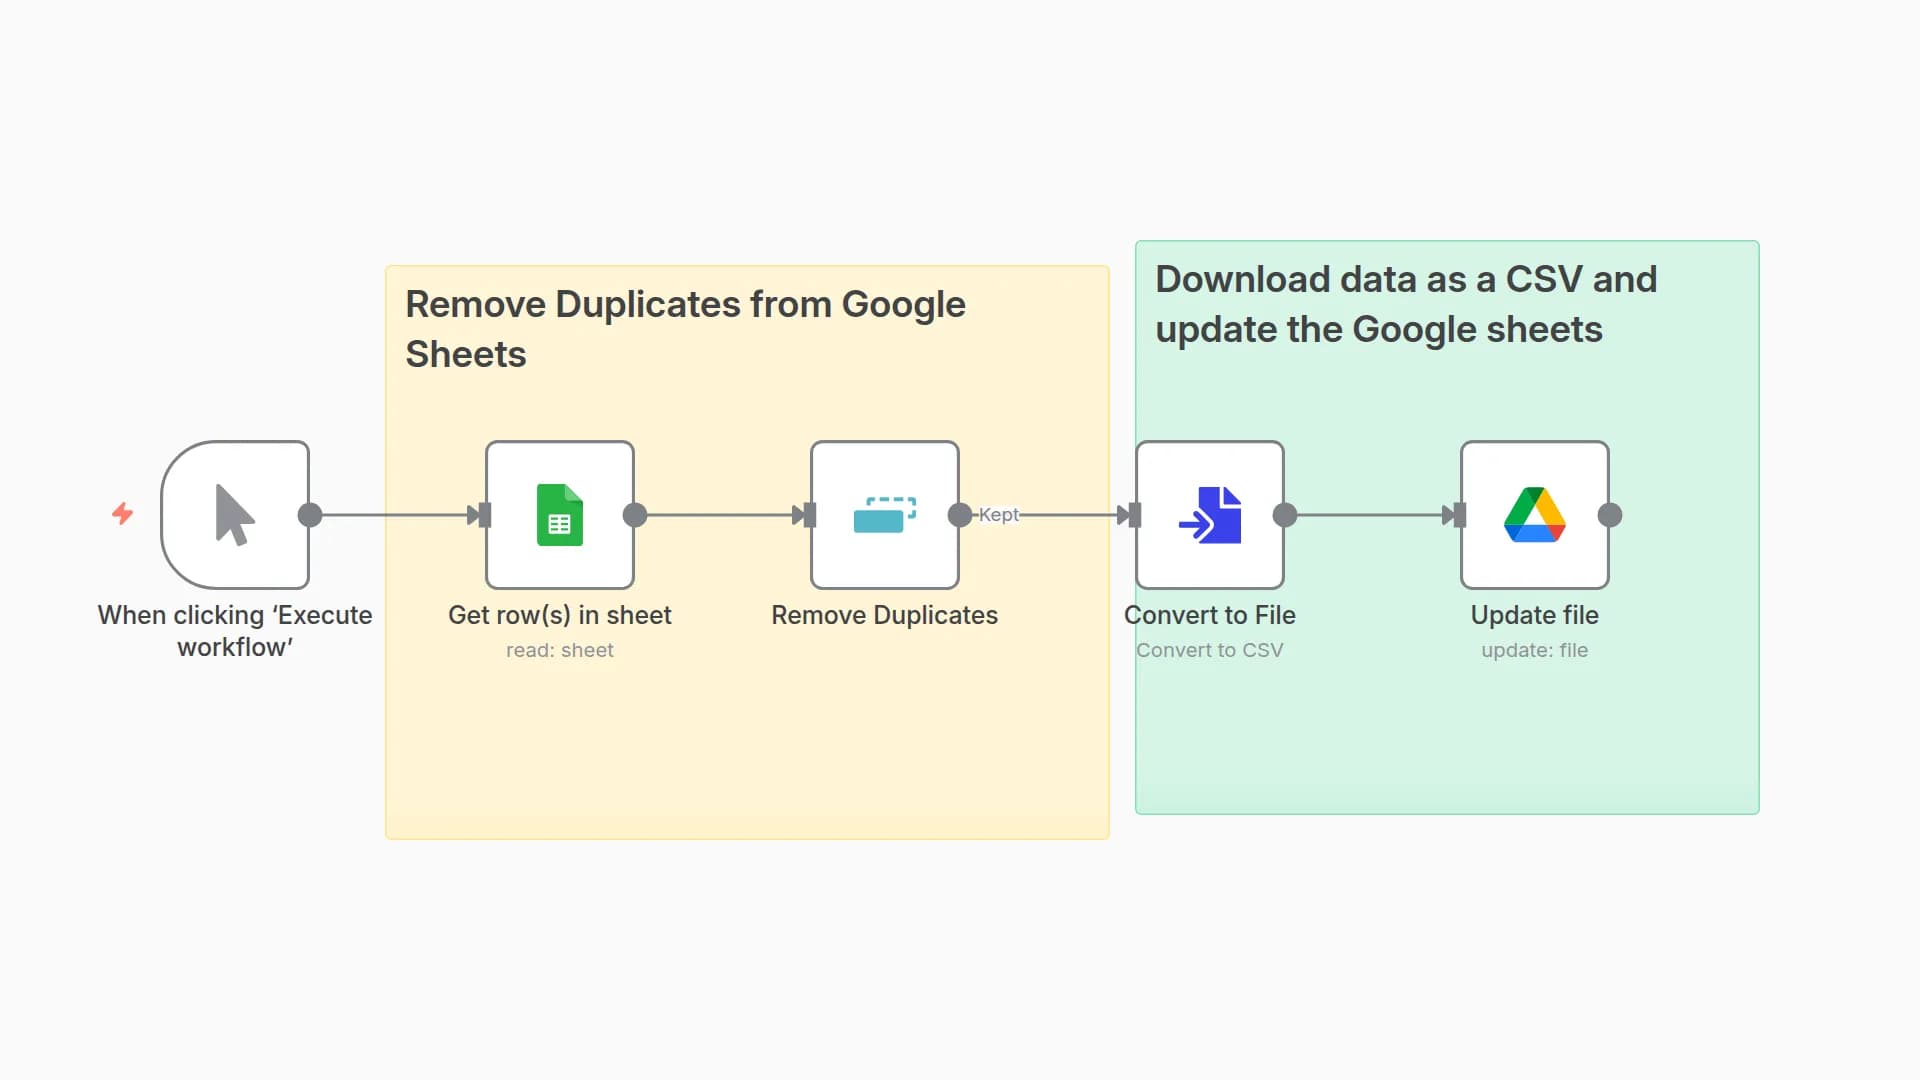The height and width of the screenshot is (1080, 1920).
Task: Click the Remove Duplicates node icon
Action: tap(884, 515)
